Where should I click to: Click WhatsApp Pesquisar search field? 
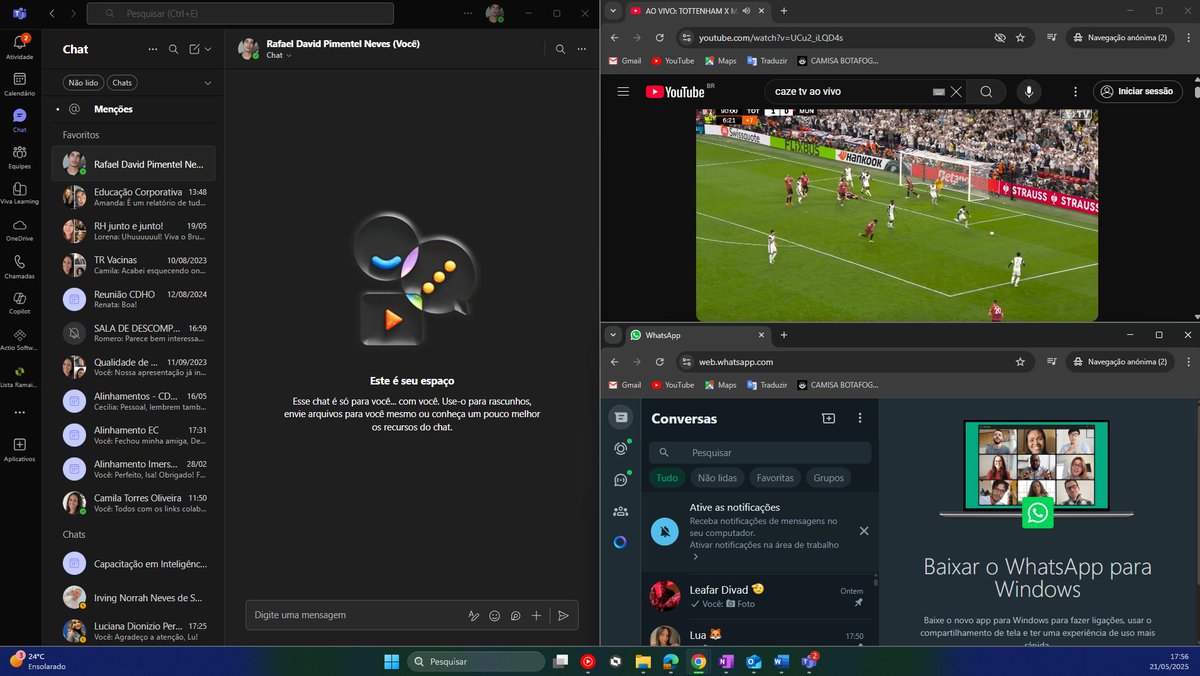pos(760,452)
